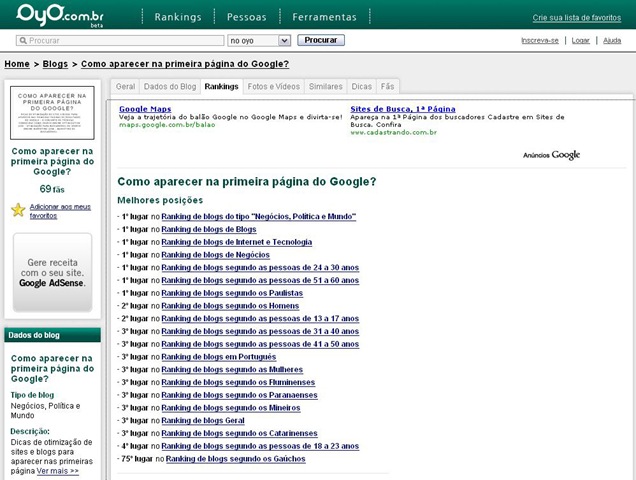Open ranking 'segundo as Mulheres'

(x=232, y=370)
